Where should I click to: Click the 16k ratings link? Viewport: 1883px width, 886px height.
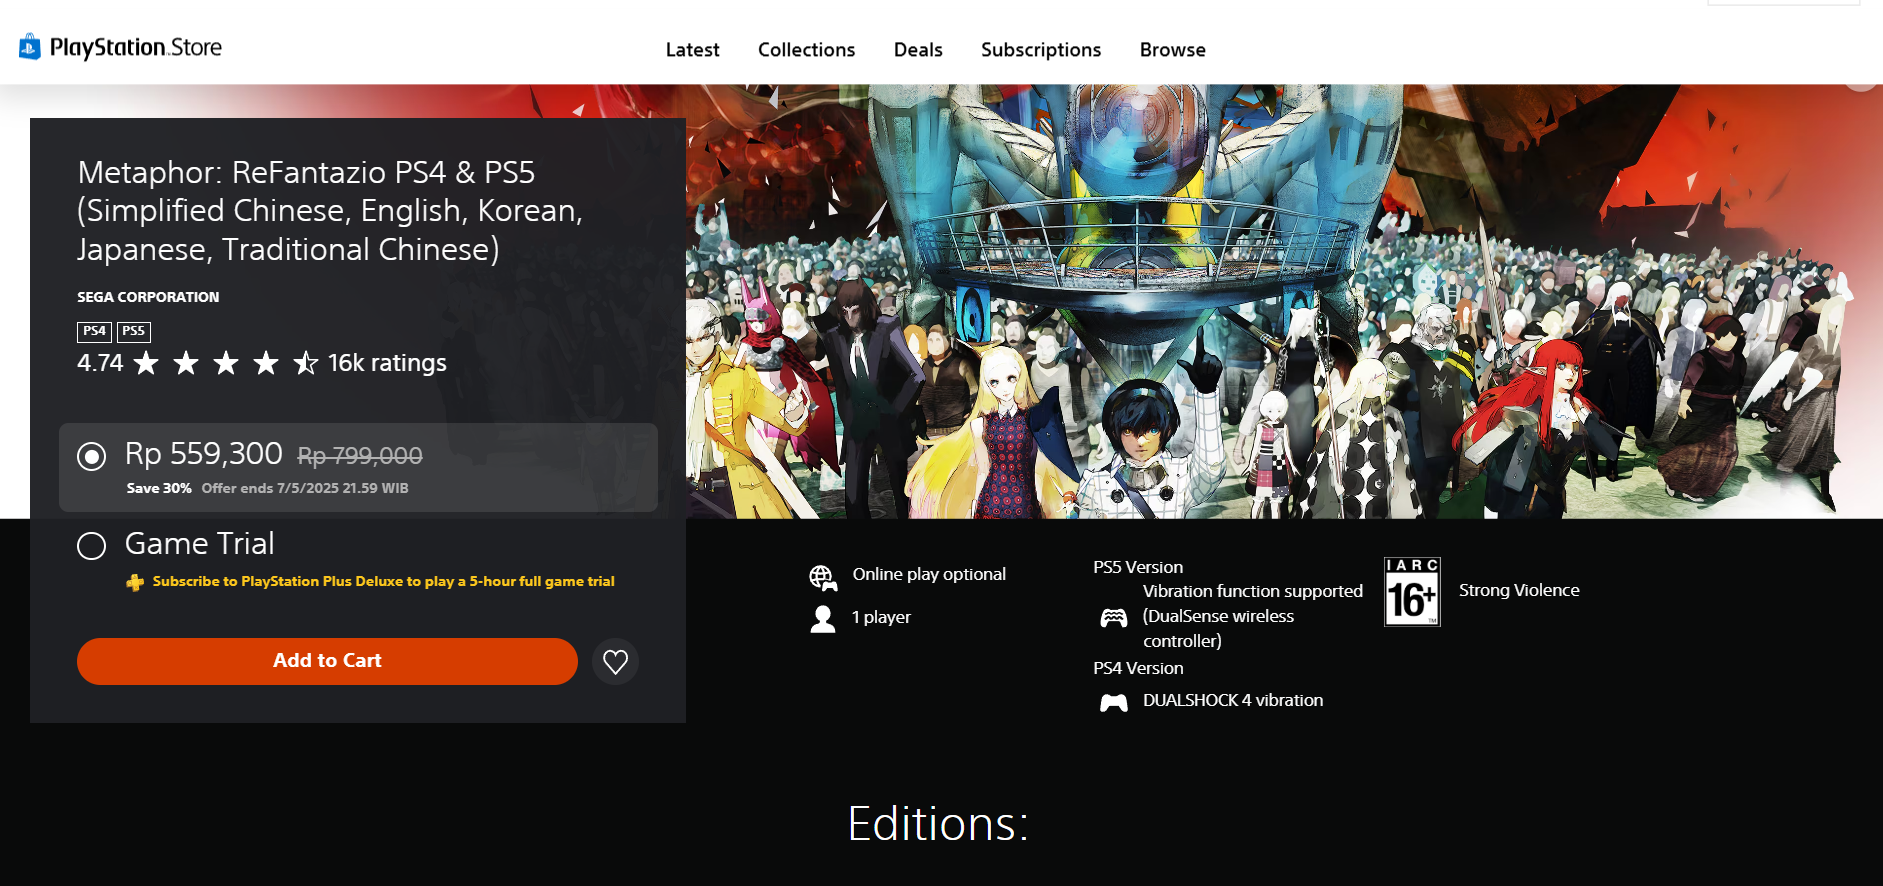click(x=387, y=363)
